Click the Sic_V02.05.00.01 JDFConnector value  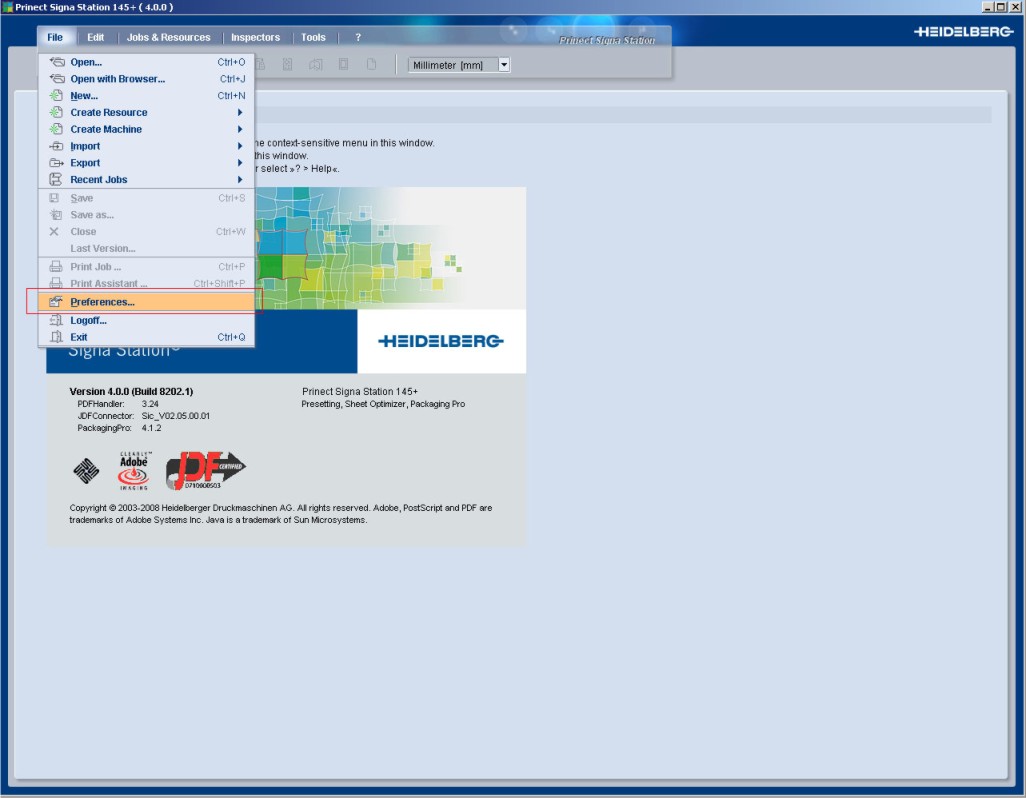pos(175,416)
